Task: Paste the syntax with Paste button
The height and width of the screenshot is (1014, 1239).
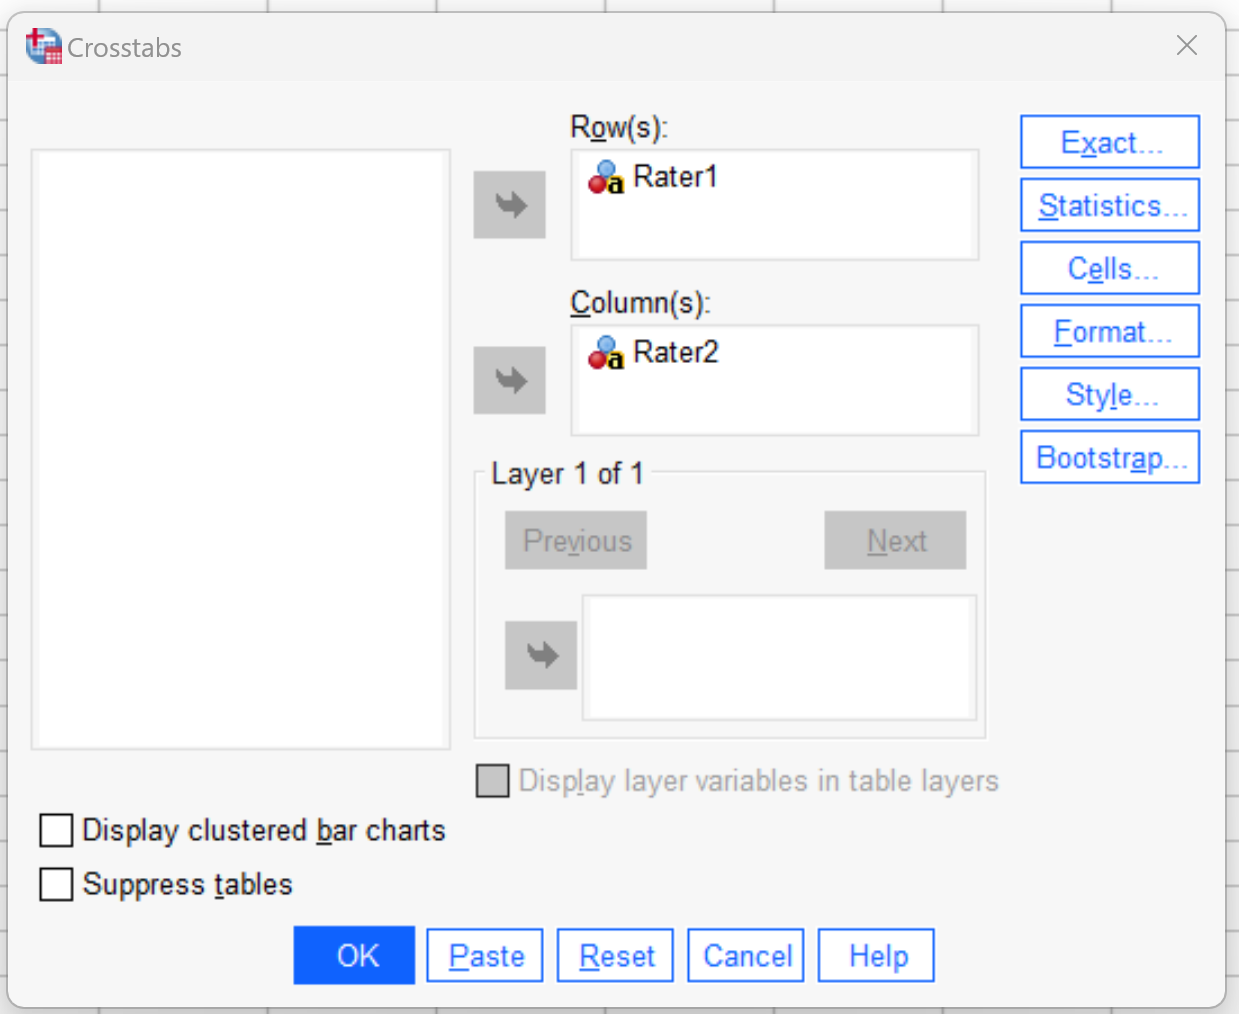Action: [x=485, y=956]
